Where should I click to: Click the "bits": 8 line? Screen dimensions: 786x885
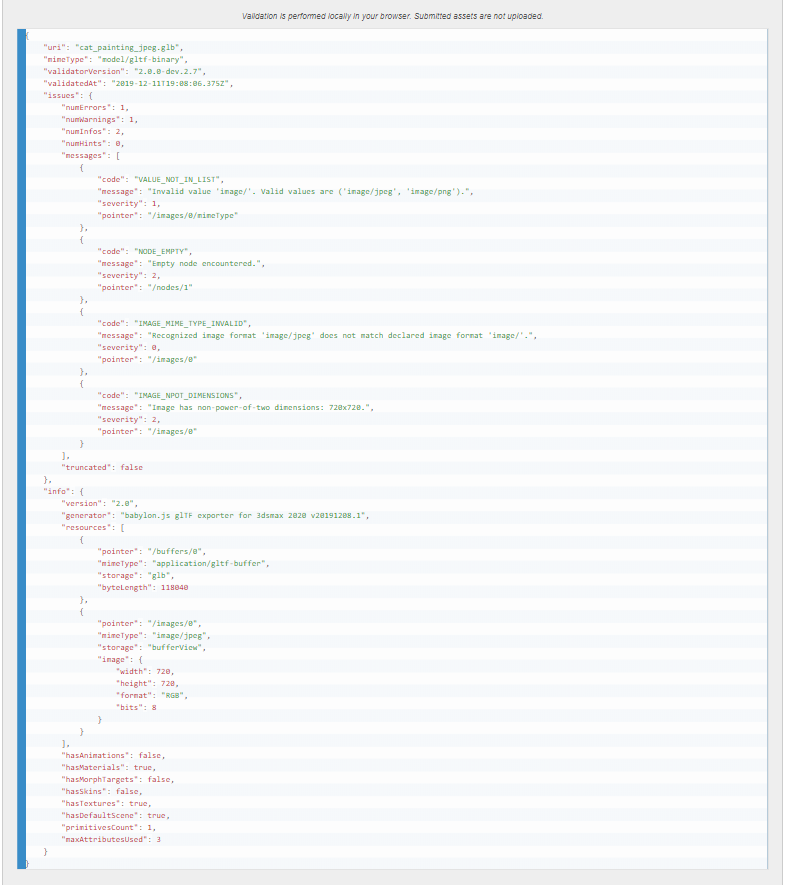pyautogui.click(x=135, y=707)
